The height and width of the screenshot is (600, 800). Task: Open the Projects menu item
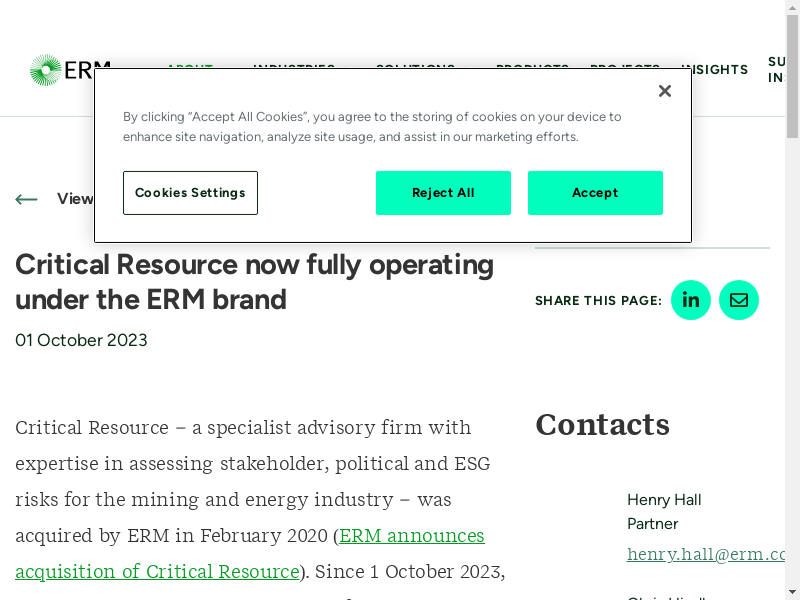[625, 67]
